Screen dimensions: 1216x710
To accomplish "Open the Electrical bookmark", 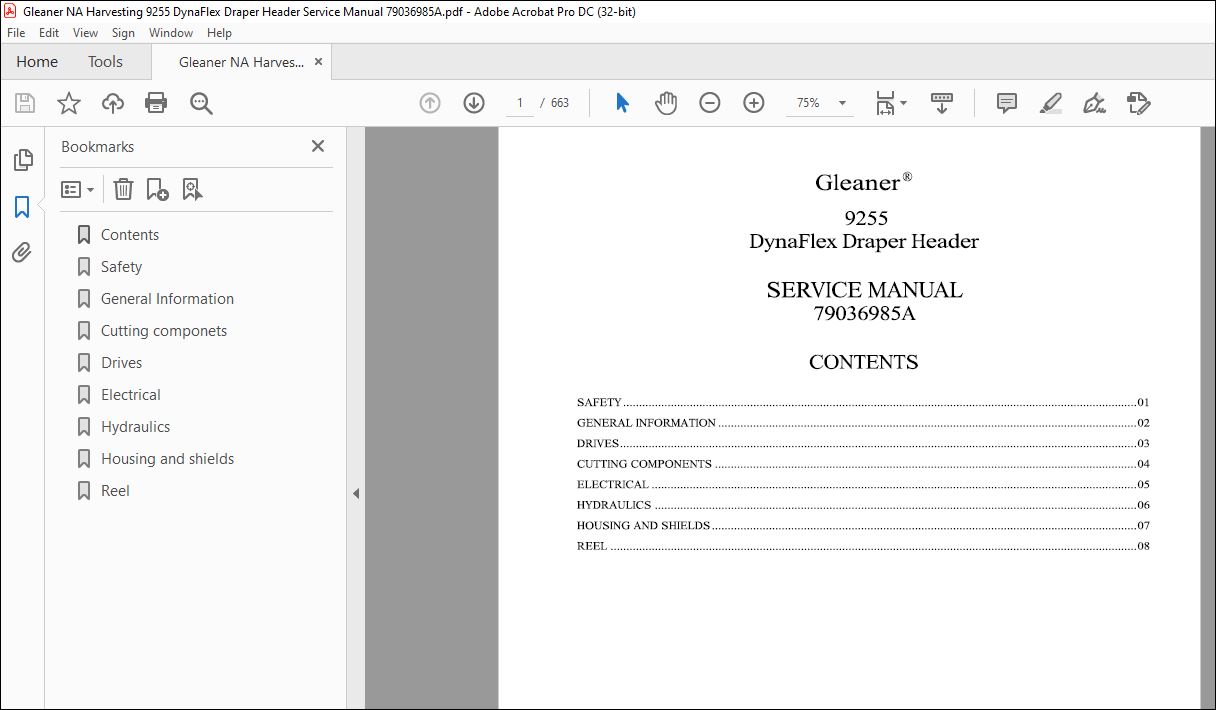I will pyautogui.click(x=131, y=395).
